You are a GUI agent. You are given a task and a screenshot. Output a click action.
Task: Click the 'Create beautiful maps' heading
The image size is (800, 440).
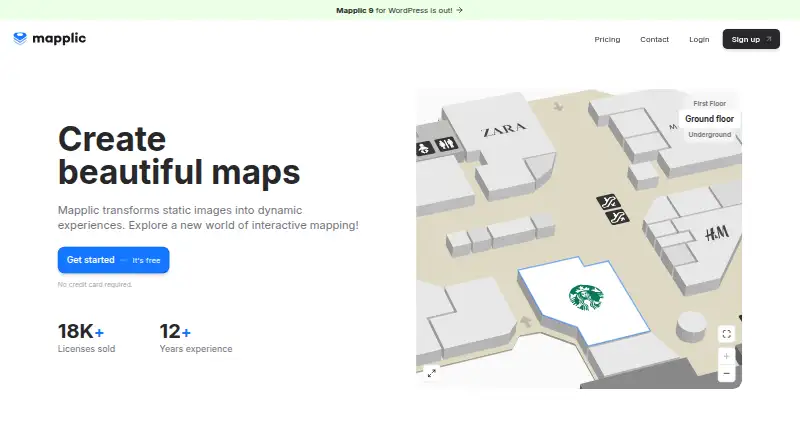179,156
